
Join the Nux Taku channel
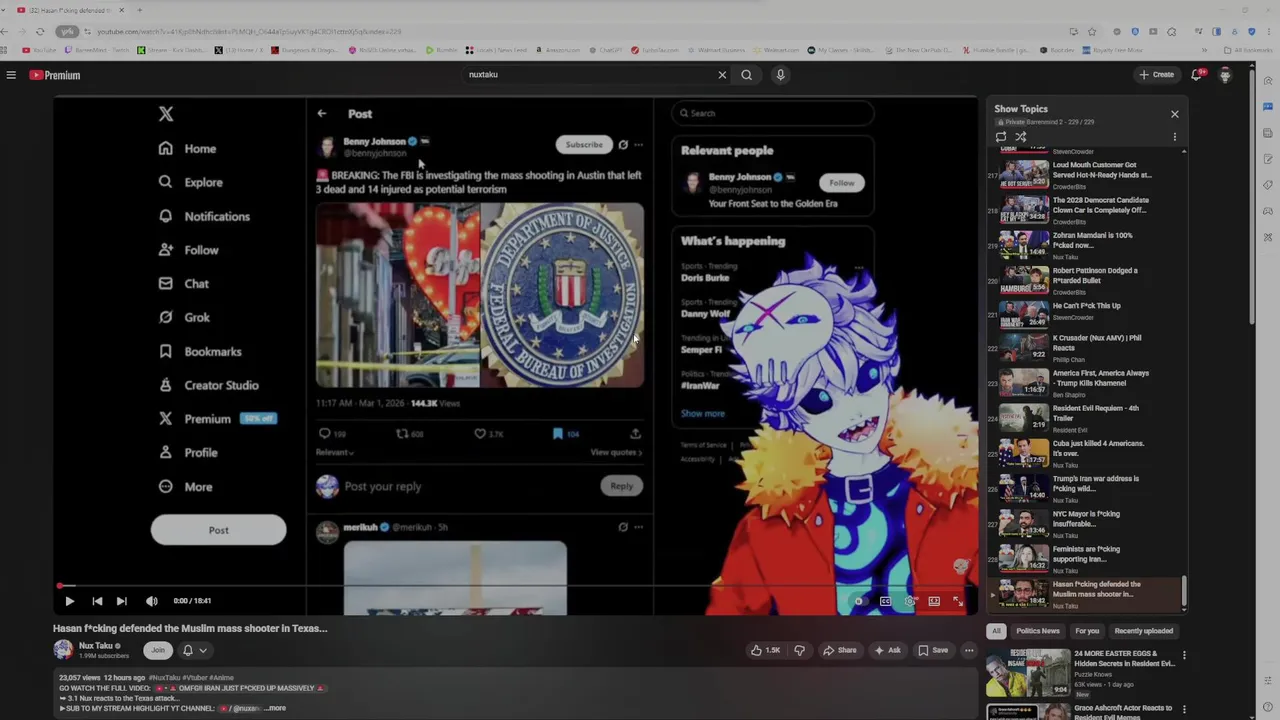[157, 650]
